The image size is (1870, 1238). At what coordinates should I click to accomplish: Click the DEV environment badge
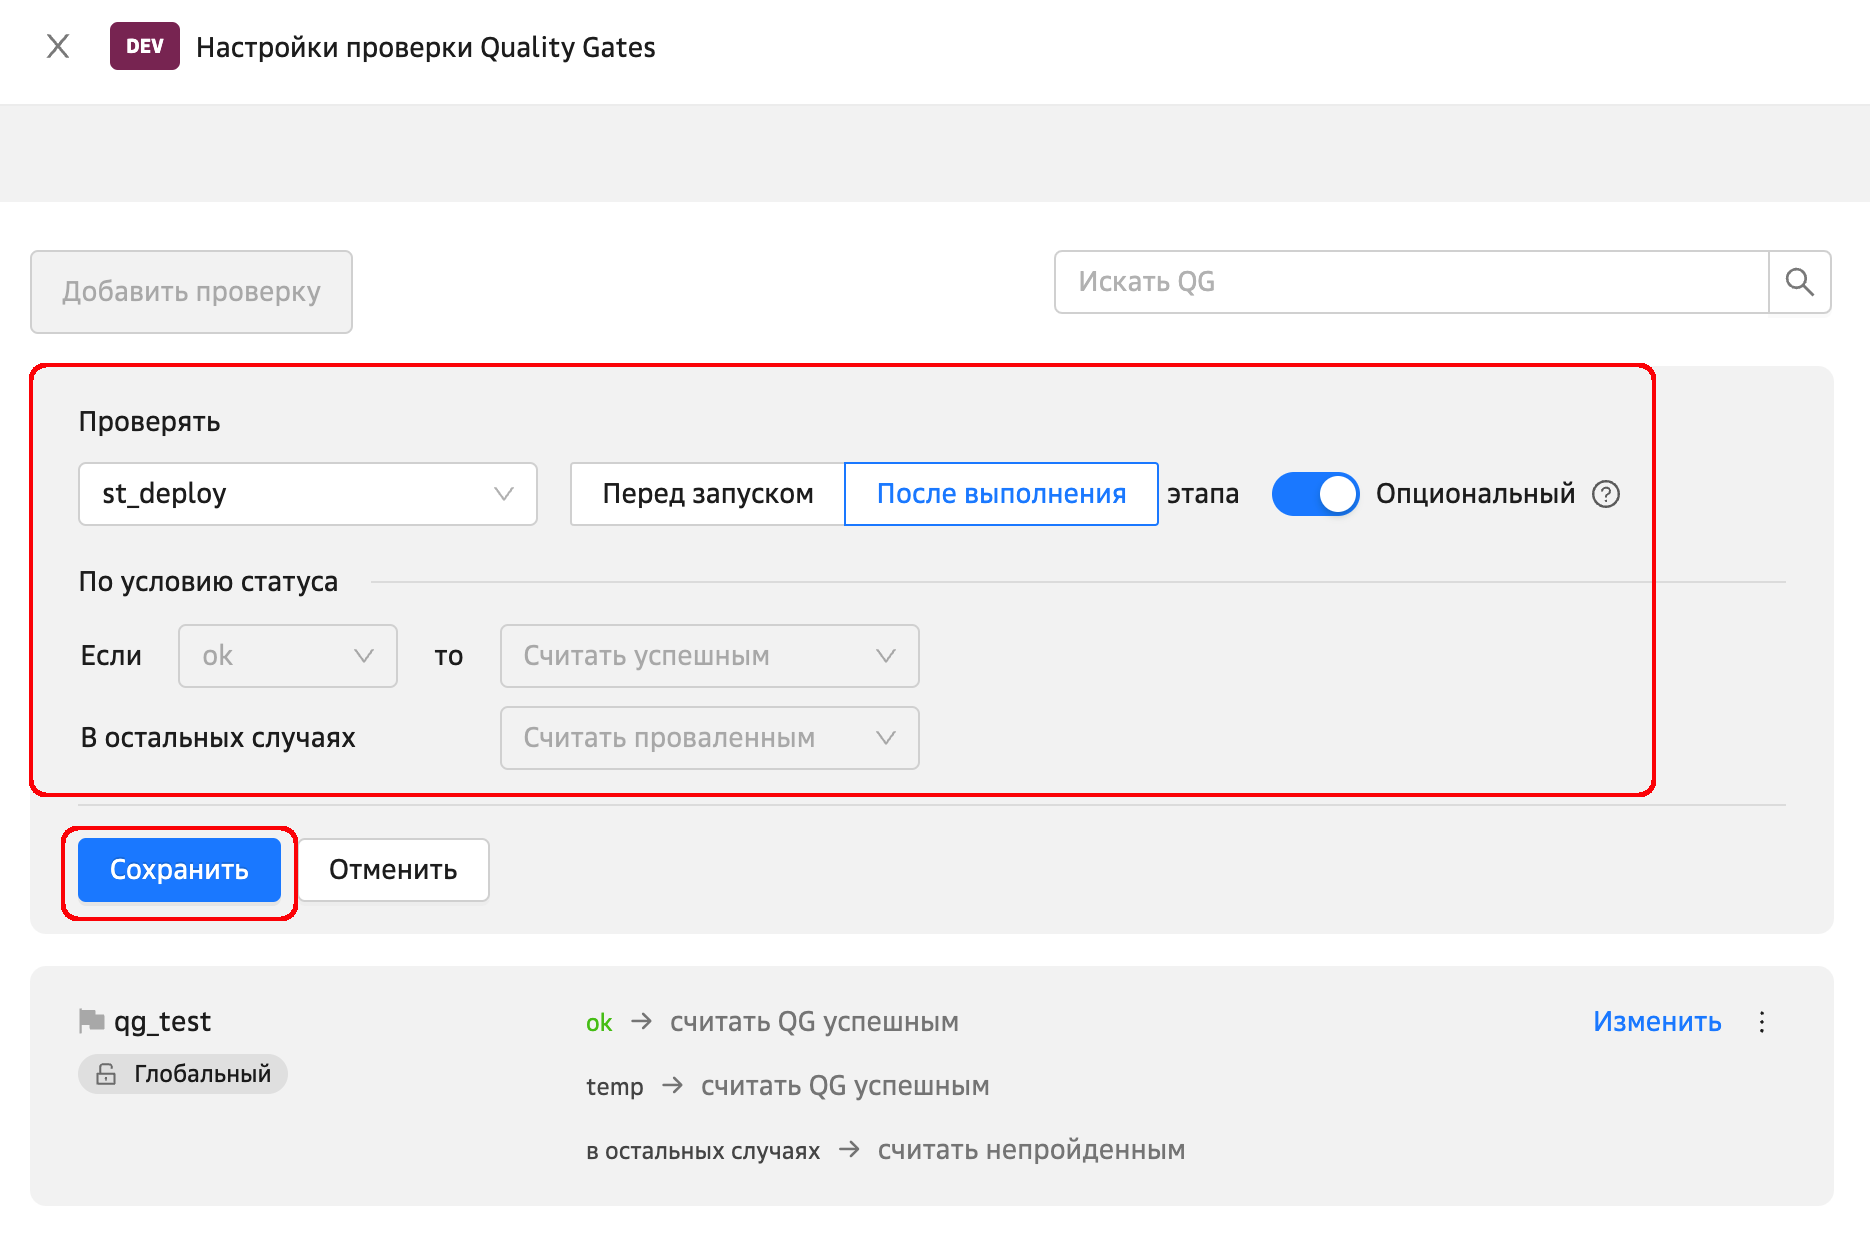pyautogui.click(x=144, y=46)
